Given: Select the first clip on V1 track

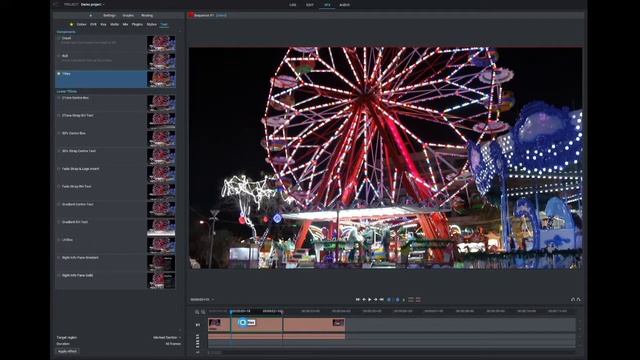Looking at the screenshot, I should 219,325.
